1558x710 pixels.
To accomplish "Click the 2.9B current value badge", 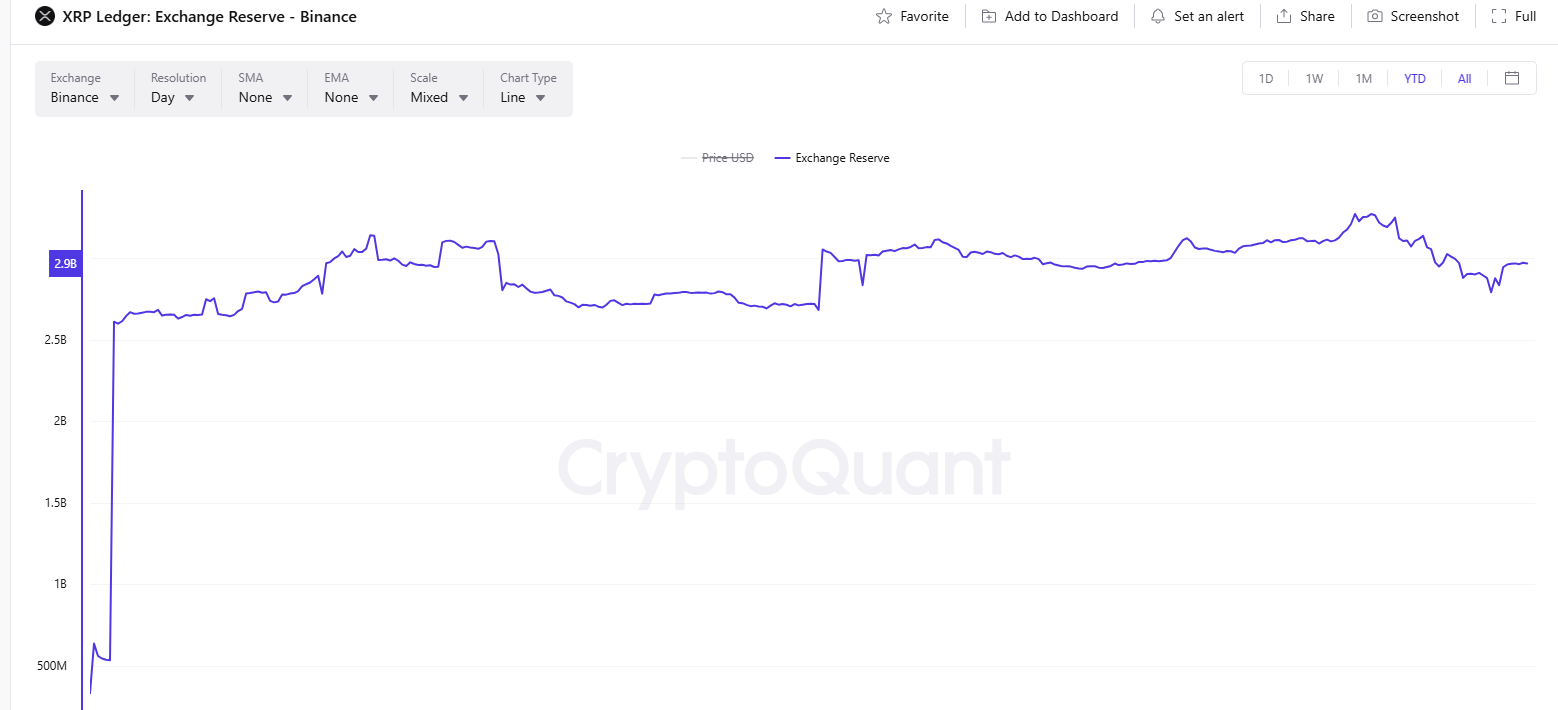I will (x=65, y=264).
